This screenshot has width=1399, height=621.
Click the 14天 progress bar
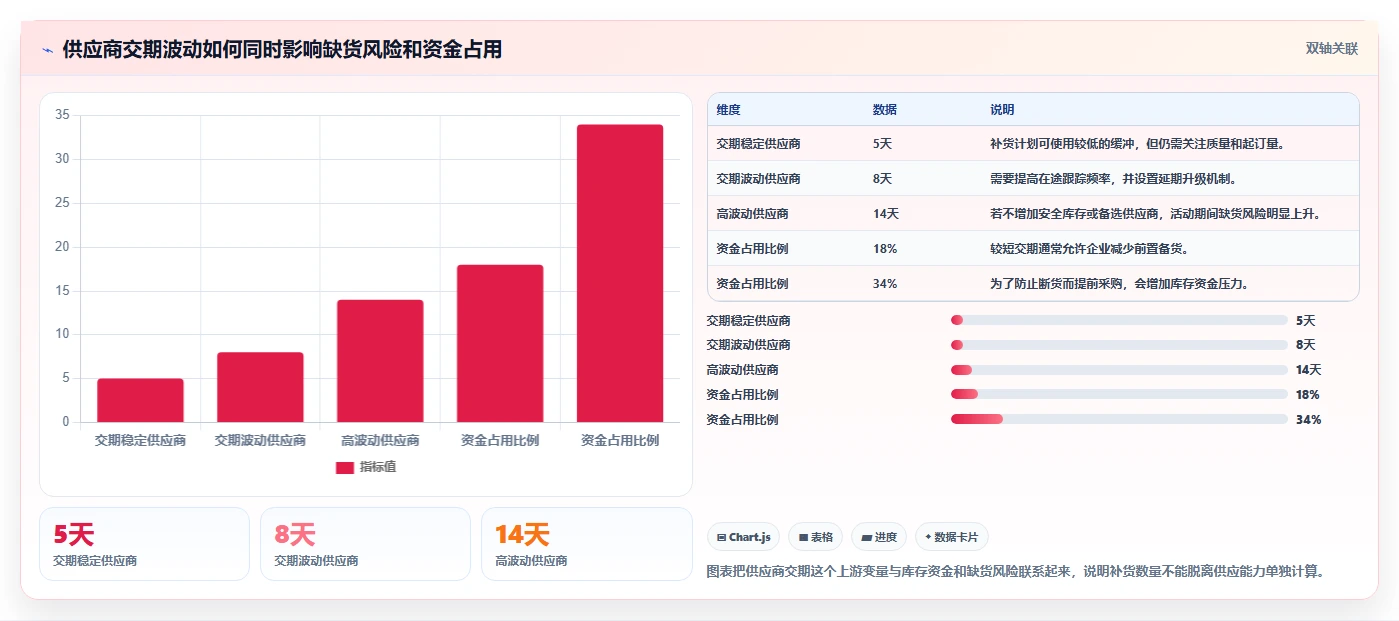[1119, 370]
